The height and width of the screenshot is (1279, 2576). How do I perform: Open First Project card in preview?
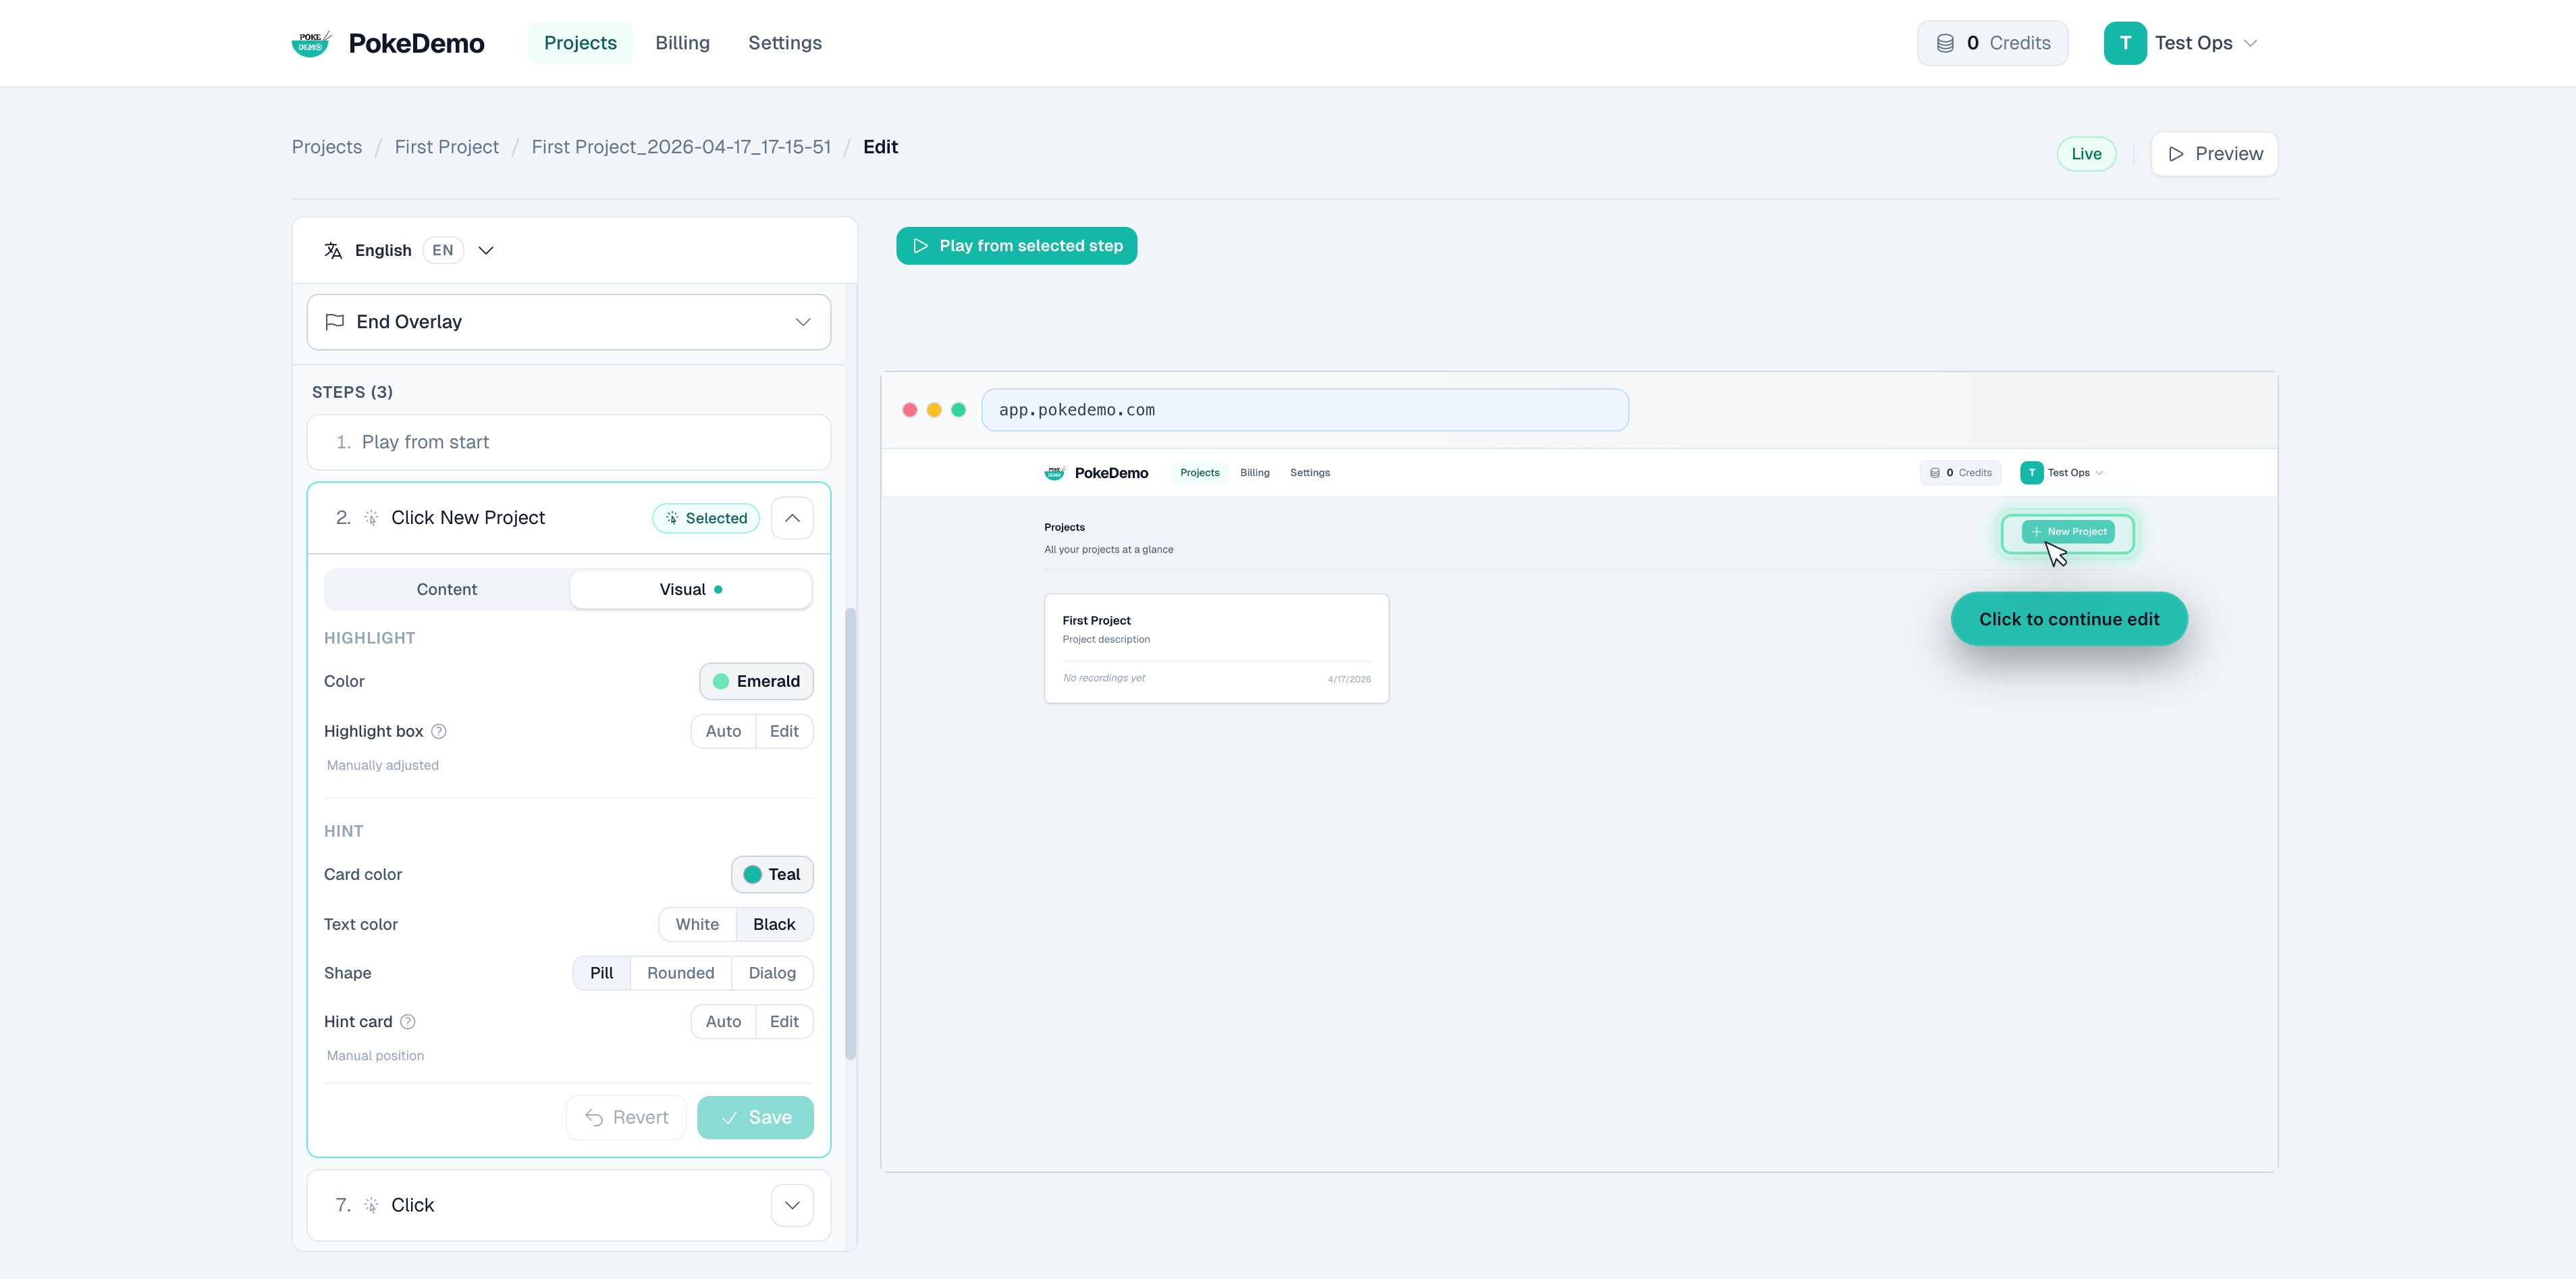(1216, 649)
